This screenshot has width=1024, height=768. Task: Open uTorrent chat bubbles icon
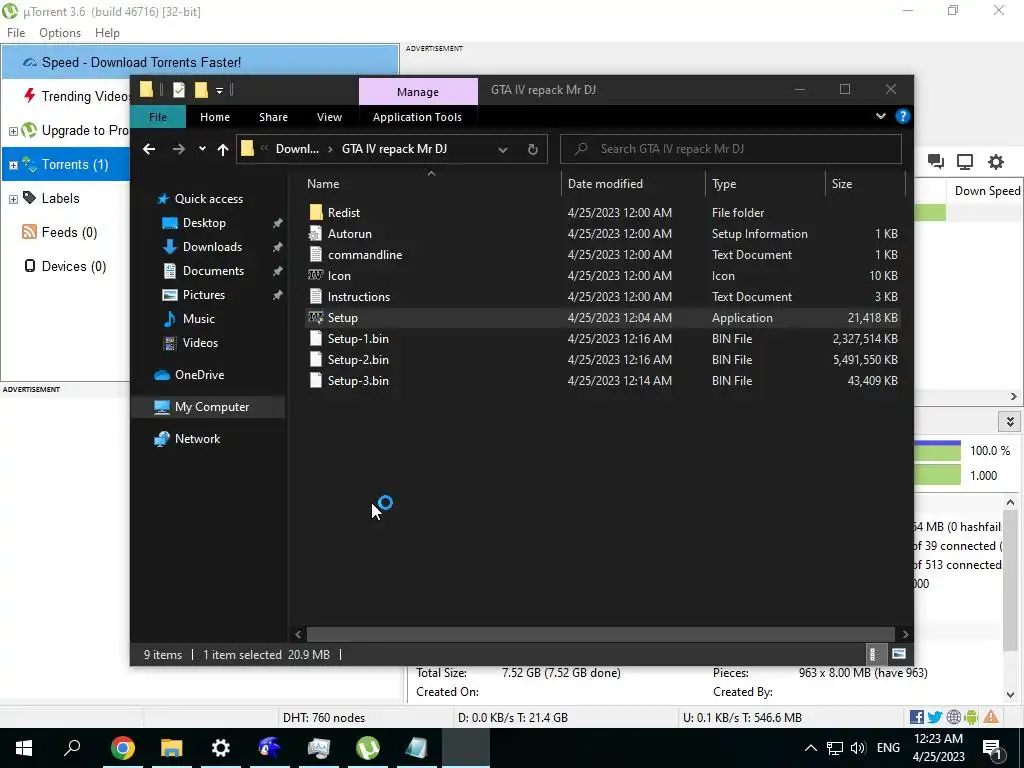(935, 161)
